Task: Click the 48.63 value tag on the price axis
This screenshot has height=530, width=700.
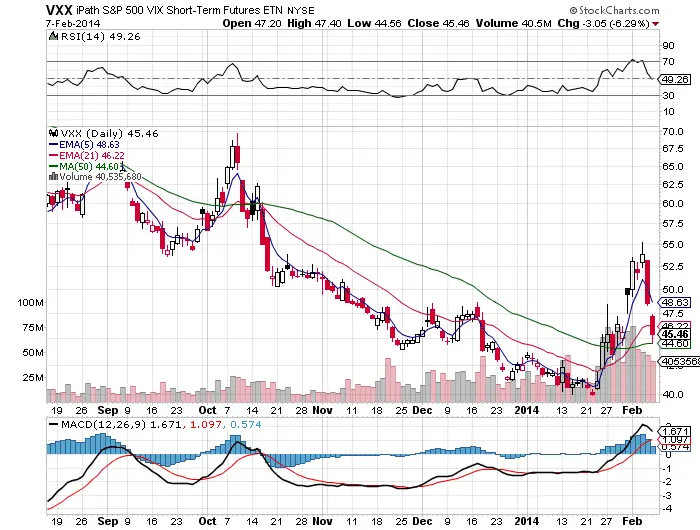Action: click(675, 303)
